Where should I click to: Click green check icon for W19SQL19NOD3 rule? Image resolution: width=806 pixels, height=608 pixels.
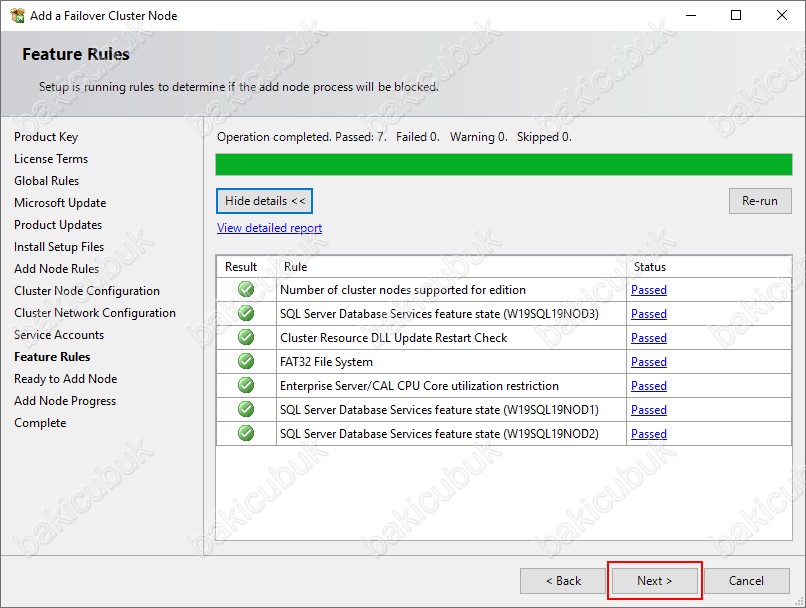(246, 313)
